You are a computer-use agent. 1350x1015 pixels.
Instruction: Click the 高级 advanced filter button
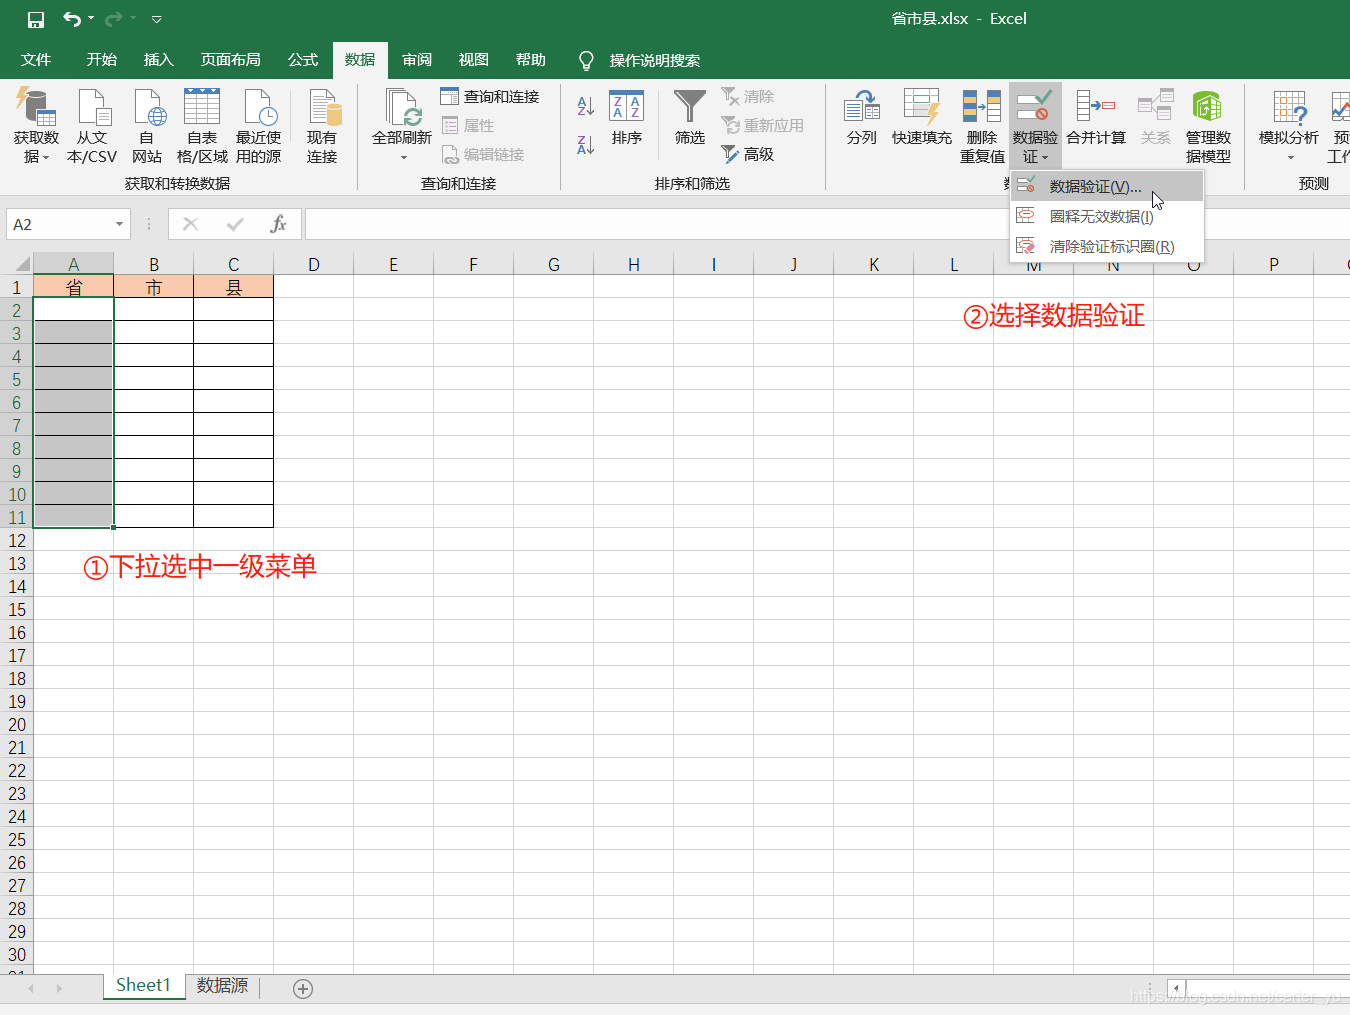[x=748, y=154]
